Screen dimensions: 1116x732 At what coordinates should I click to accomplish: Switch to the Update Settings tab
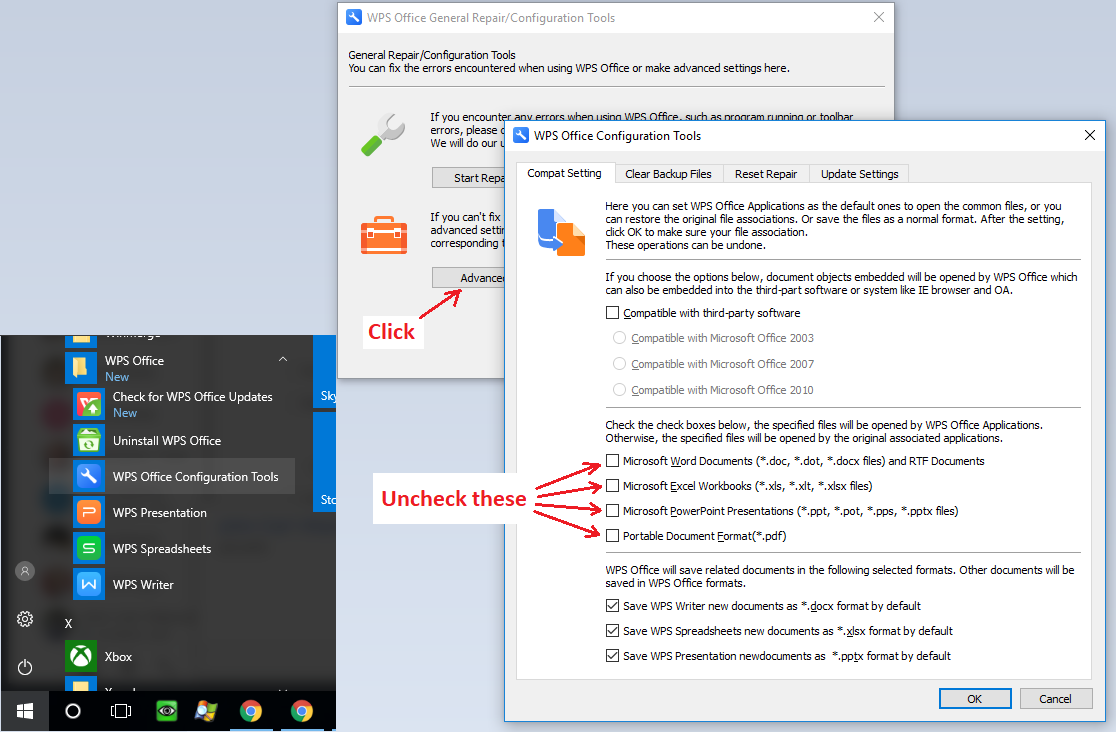tap(860, 174)
